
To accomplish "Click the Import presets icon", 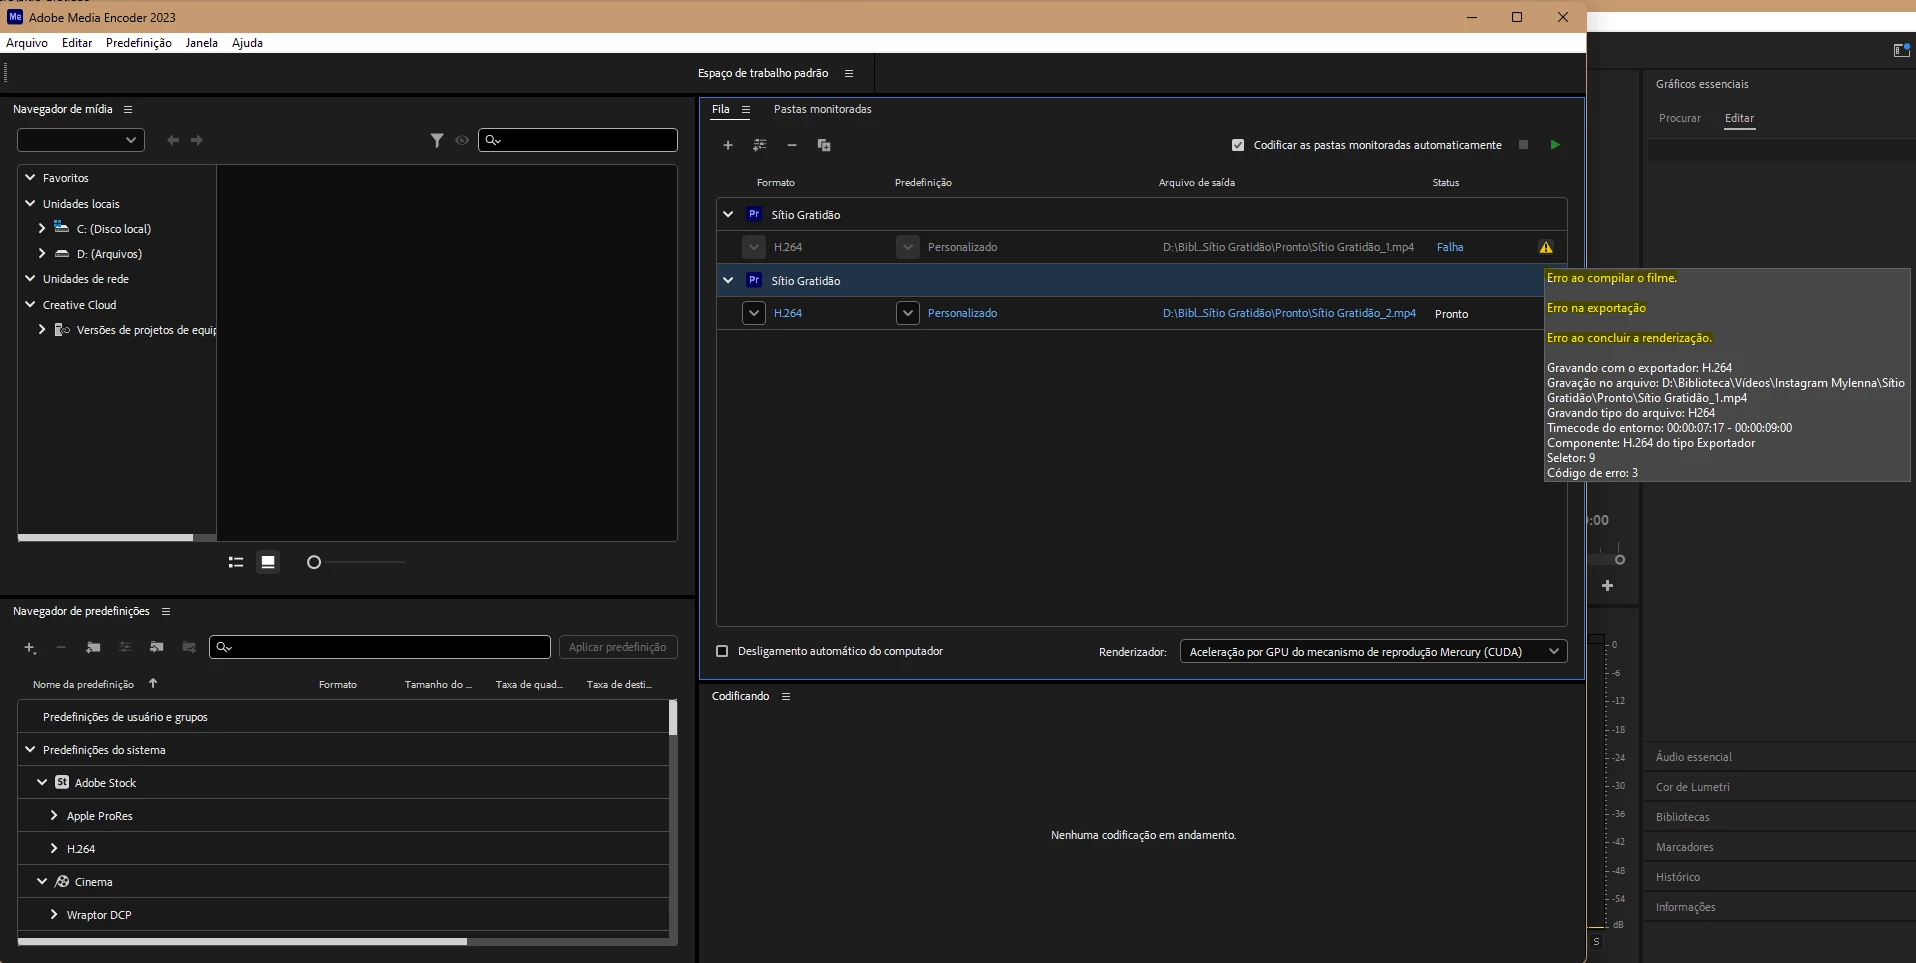I will (157, 648).
